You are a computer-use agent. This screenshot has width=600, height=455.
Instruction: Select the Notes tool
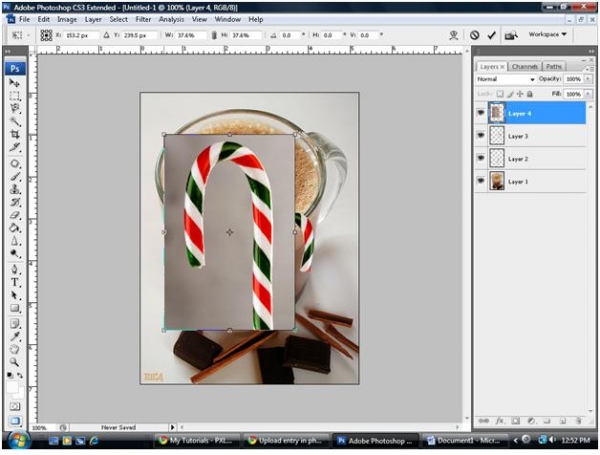[15, 324]
